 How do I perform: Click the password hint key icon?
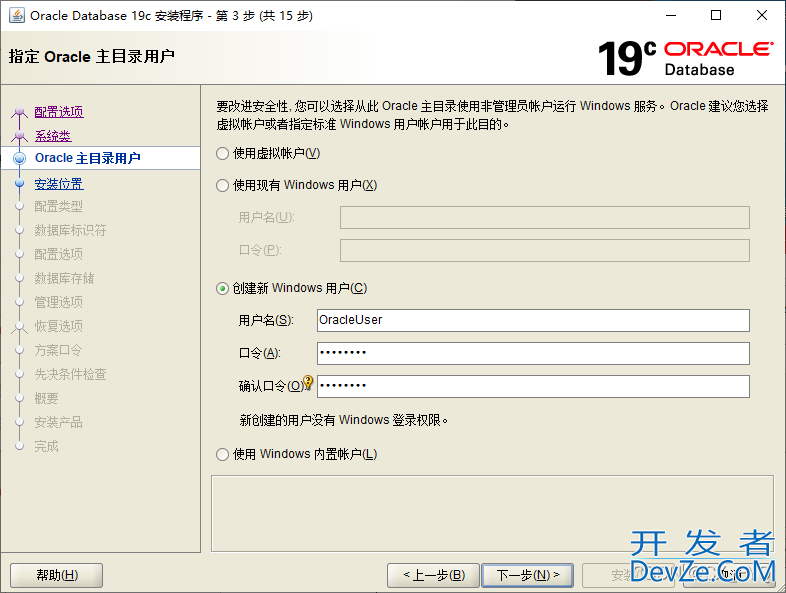[308, 382]
